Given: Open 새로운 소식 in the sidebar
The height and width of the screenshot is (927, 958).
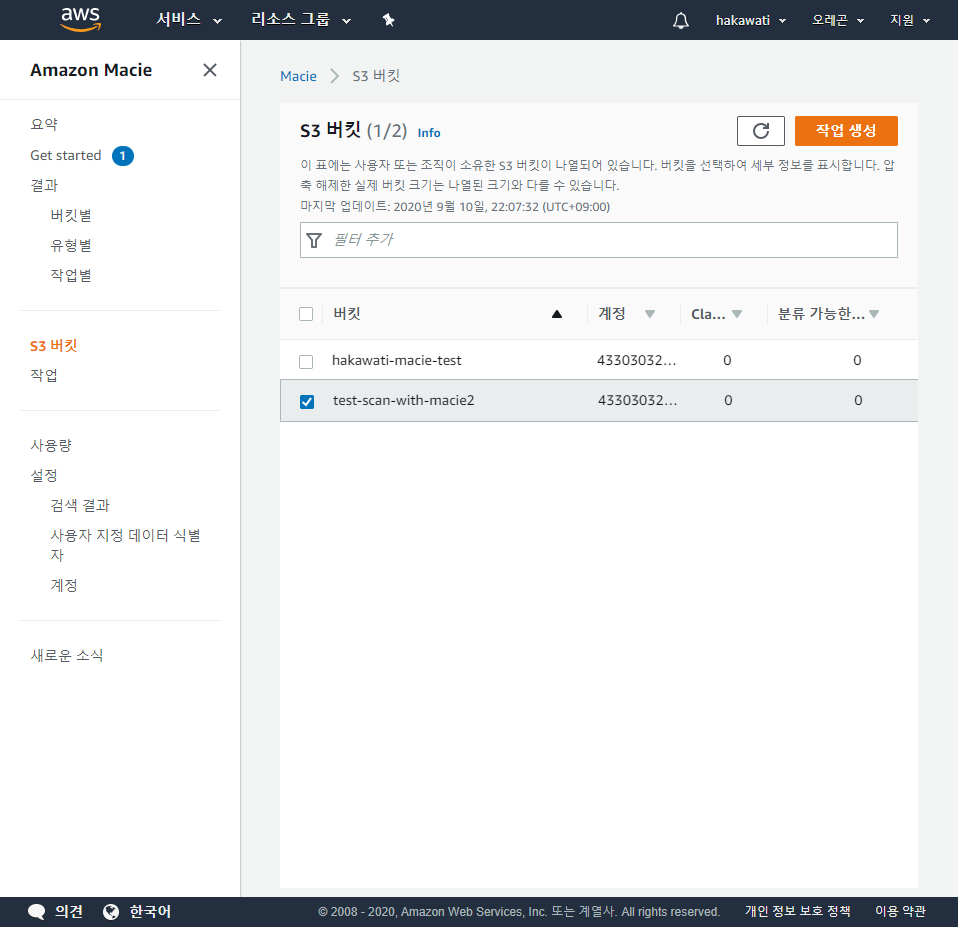Looking at the screenshot, I should (67, 655).
